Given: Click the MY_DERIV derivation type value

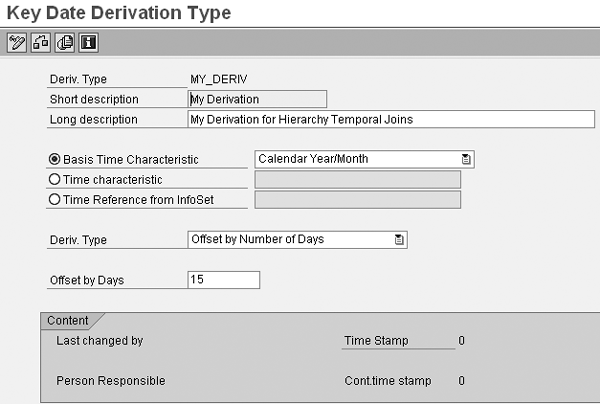Looking at the screenshot, I should [x=219, y=79].
